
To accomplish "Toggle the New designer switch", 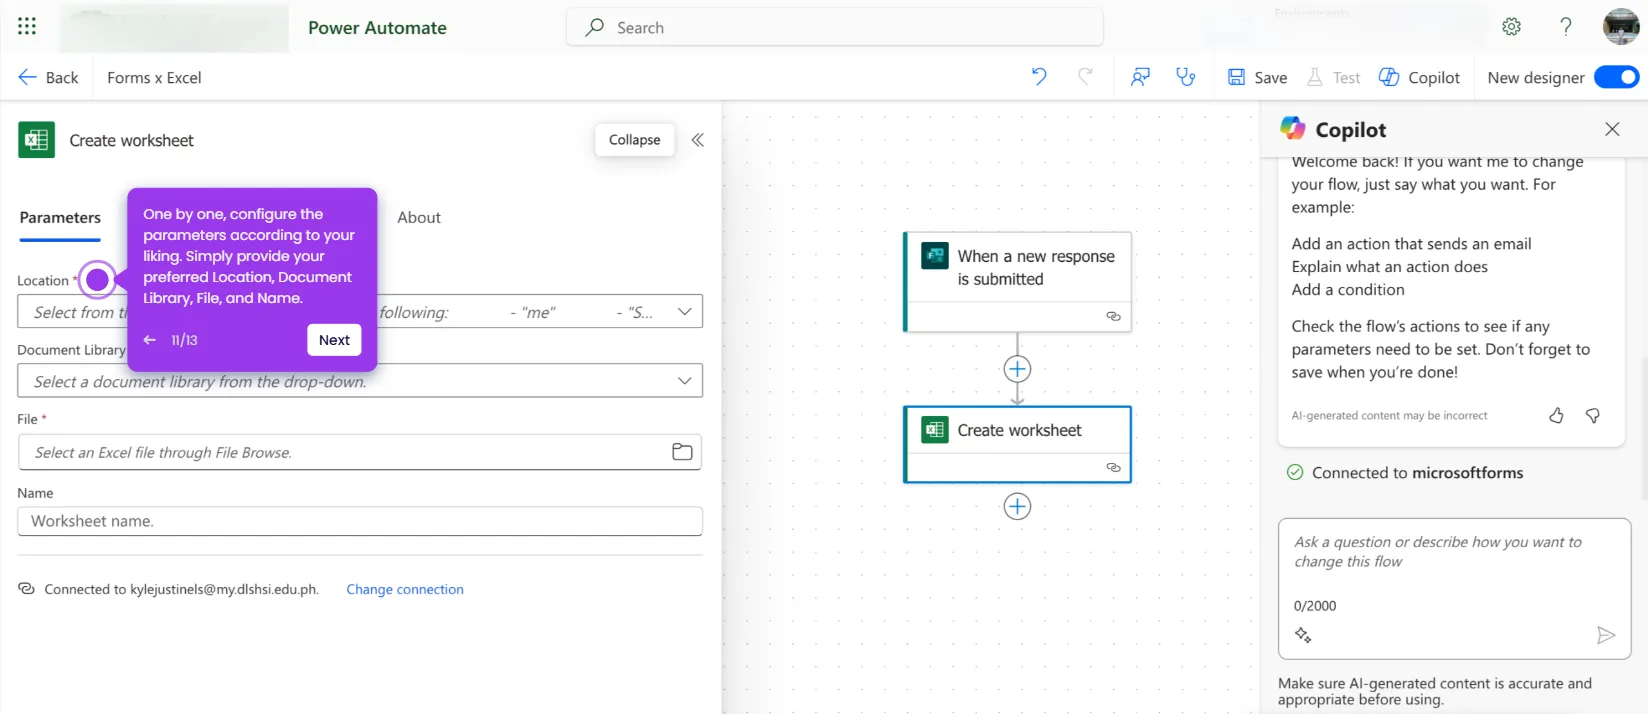I will (x=1616, y=77).
